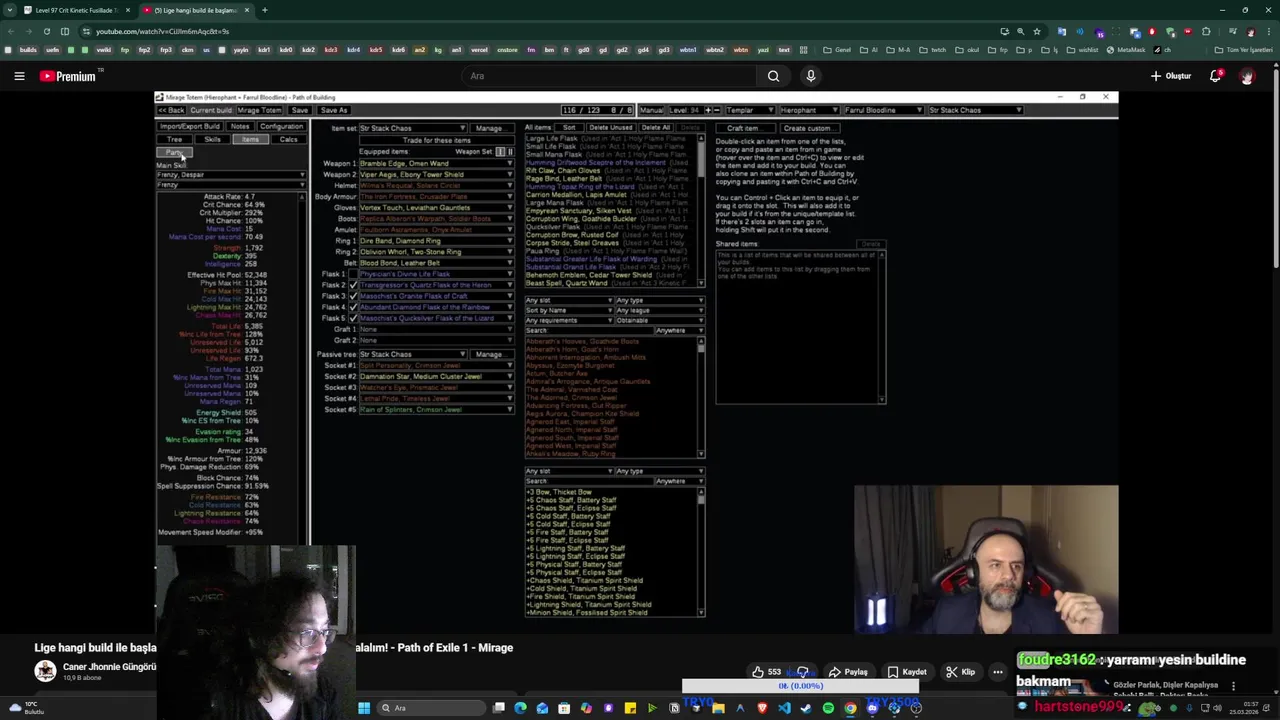Select Rift Claw, Chain Gloves item
The width and height of the screenshot is (1280, 720).
point(563,170)
